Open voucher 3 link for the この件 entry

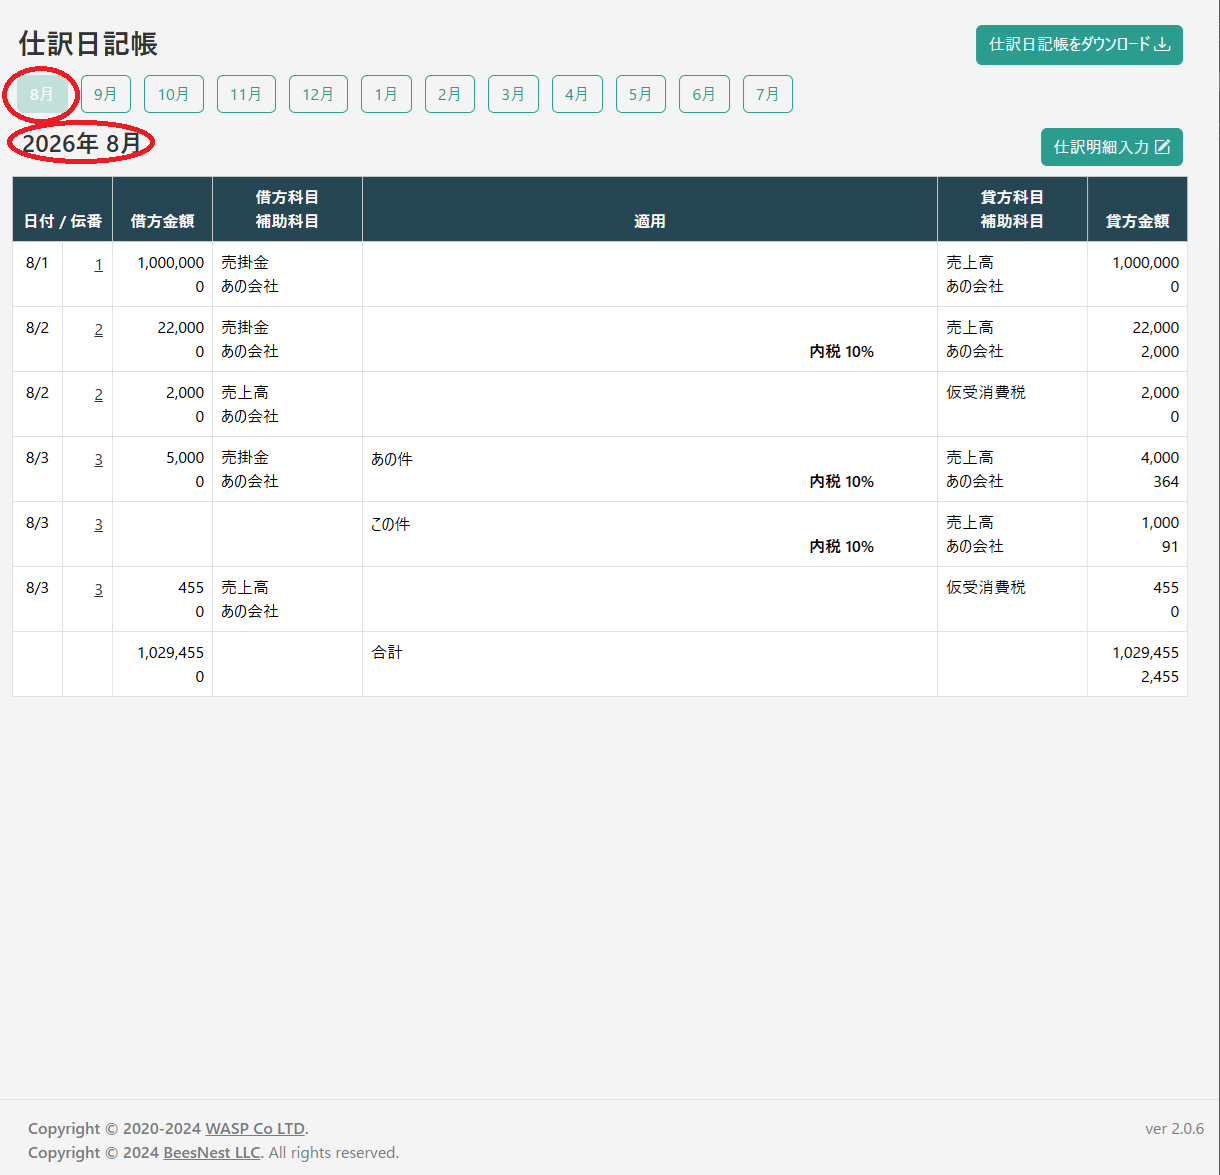click(x=98, y=525)
